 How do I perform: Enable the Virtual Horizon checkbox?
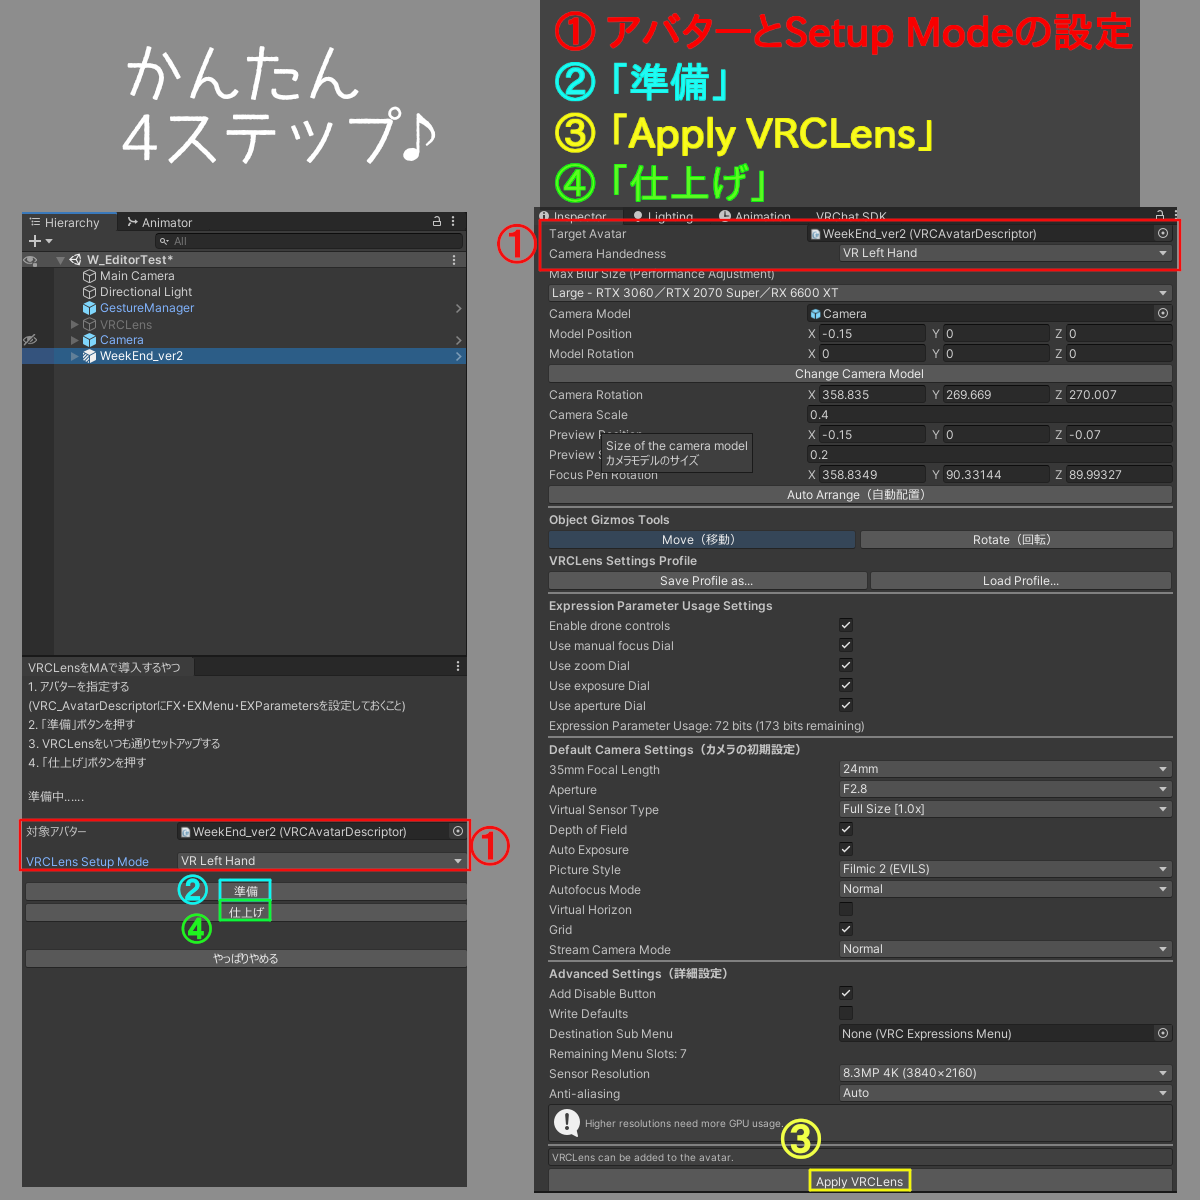(x=845, y=909)
